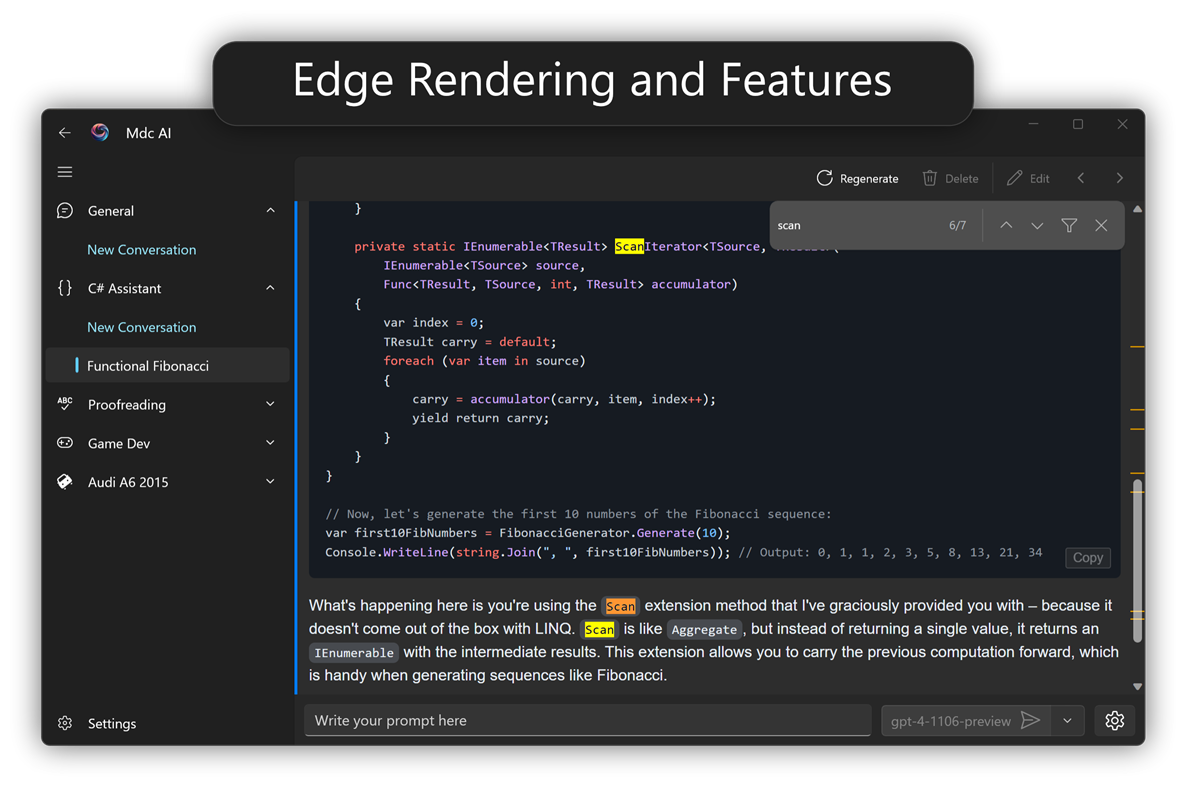1187x787 pixels.
Task: Click the gpt-4-1106-preview model name
Action: tap(951, 721)
